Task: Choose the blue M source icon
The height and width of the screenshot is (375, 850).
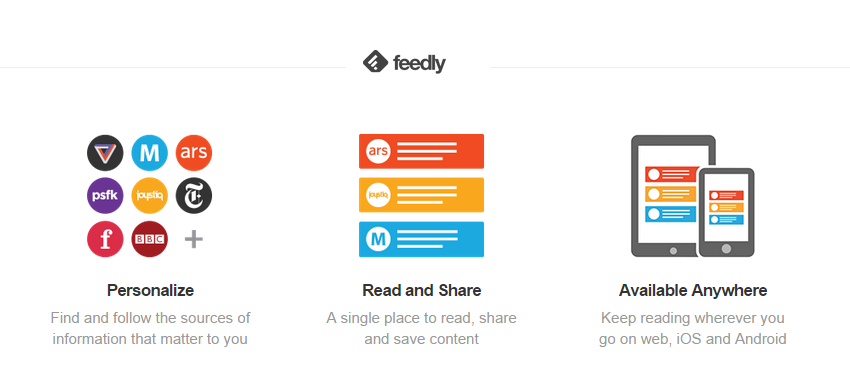Action: tap(150, 153)
